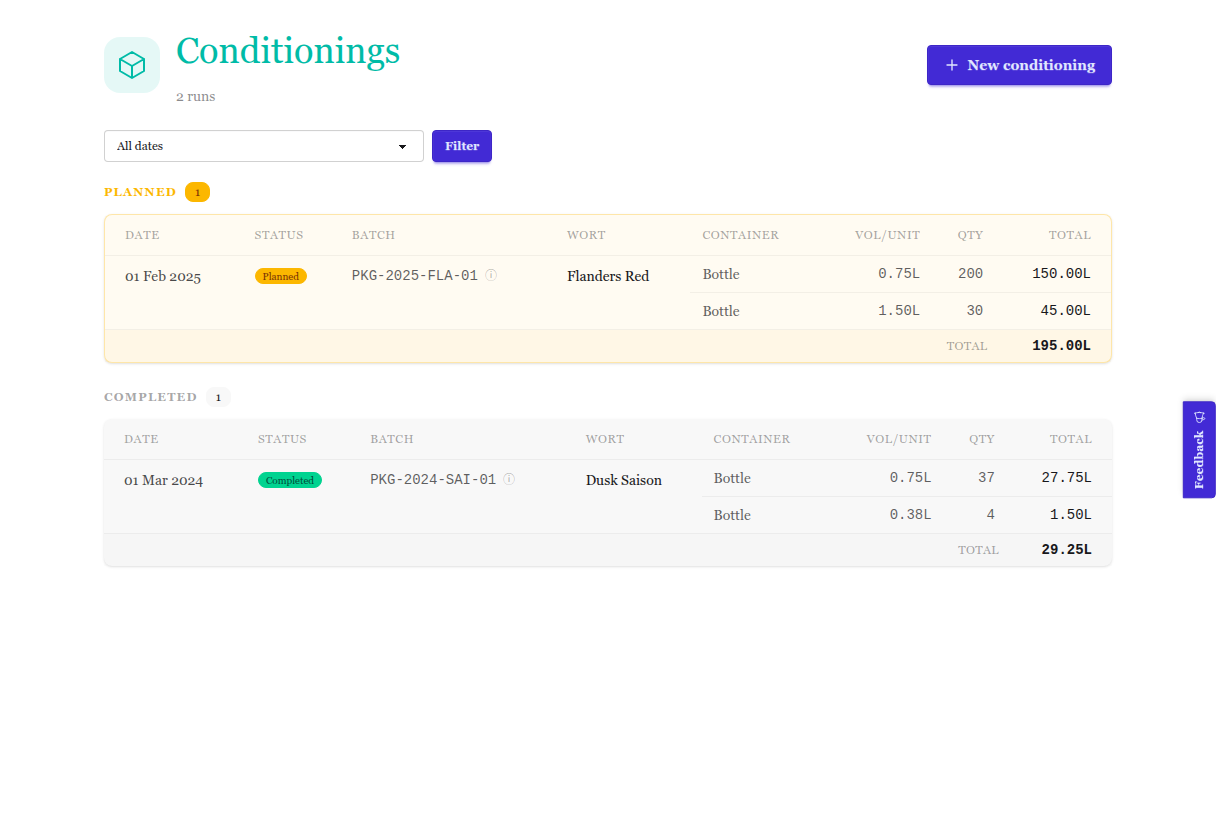Click the Feedback megaphone icon
This screenshot has height=820, width=1216.
[x=1199, y=417]
